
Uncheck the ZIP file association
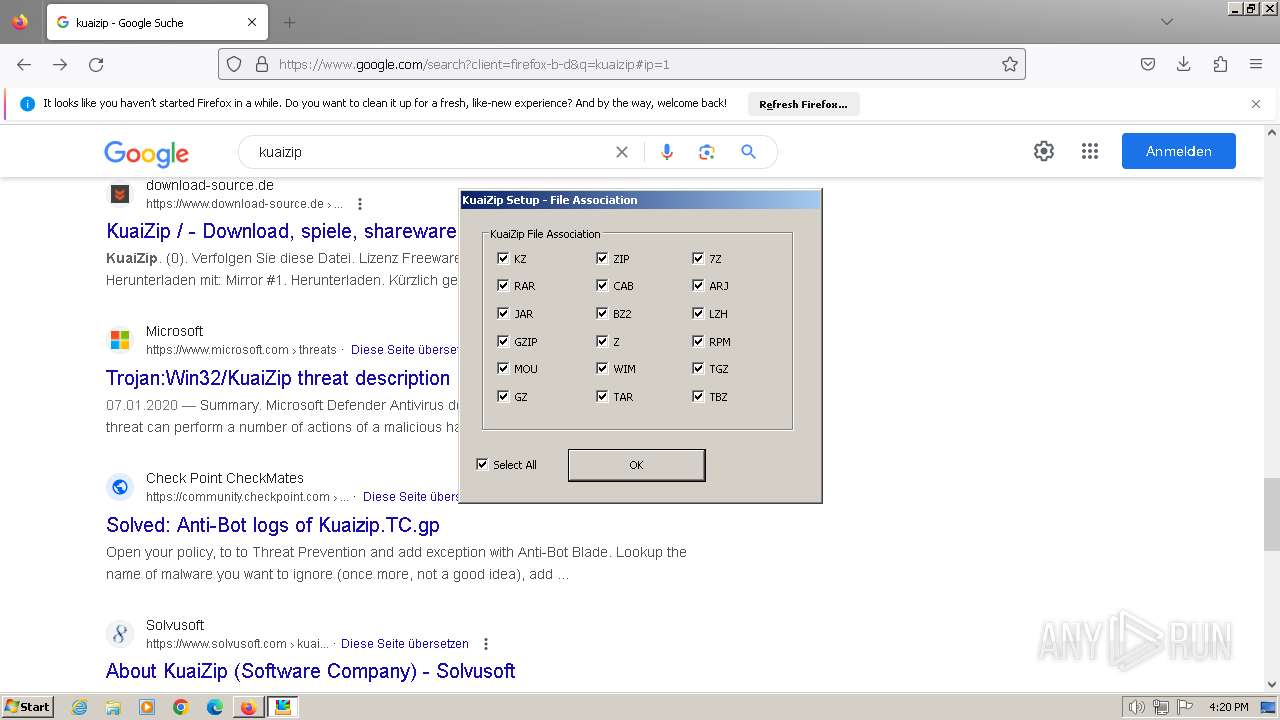click(x=602, y=258)
